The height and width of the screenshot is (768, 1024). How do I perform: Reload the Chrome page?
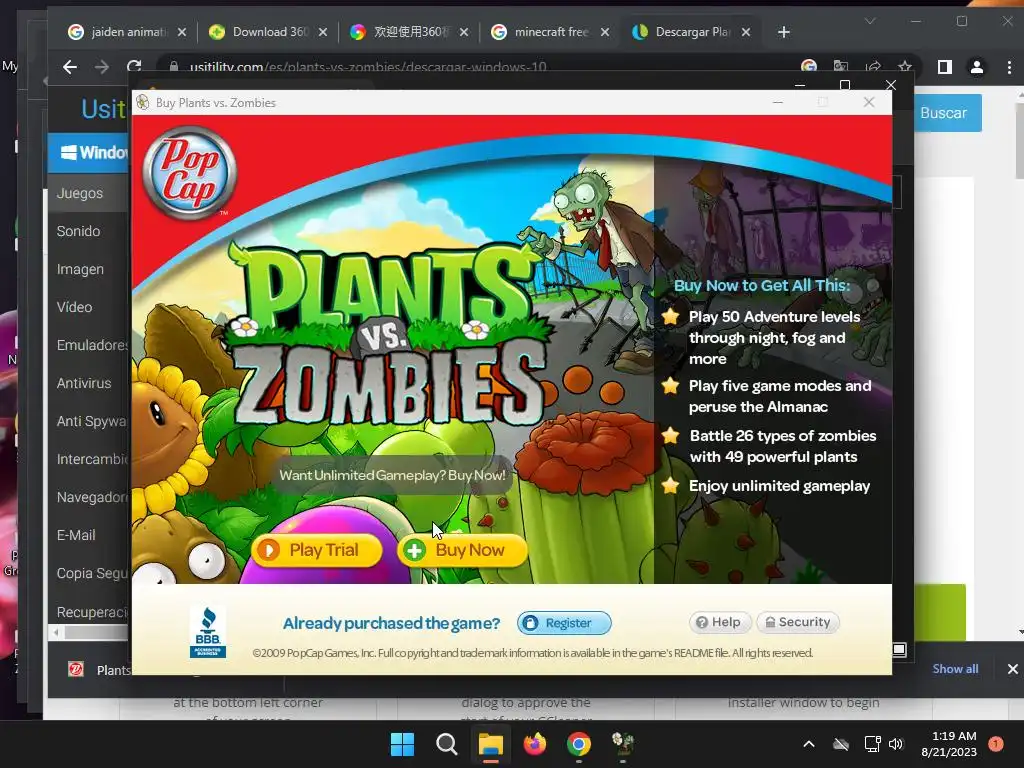point(134,66)
